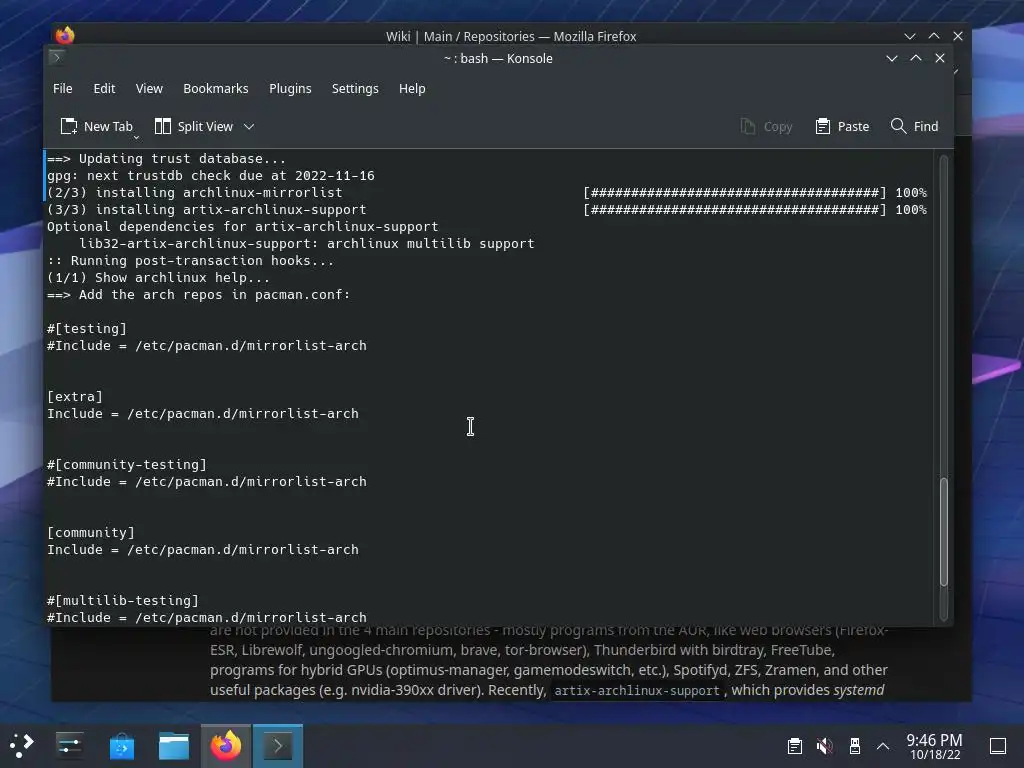1024x768 pixels.
Task: Open the Bookmarks menu
Action: tap(216, 88)
